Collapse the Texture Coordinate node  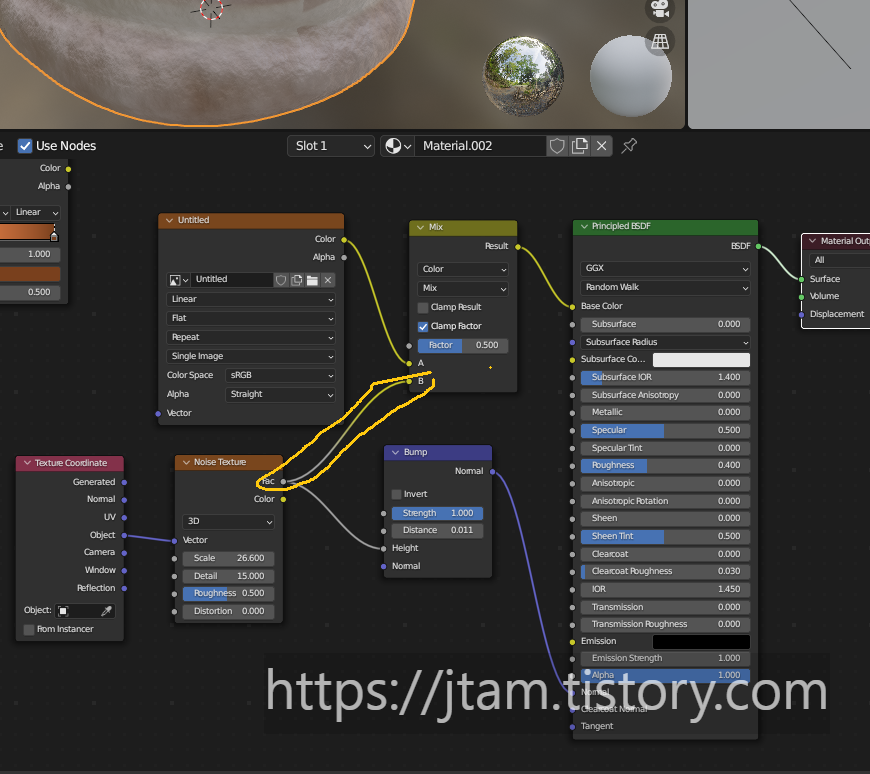point(27,463)
